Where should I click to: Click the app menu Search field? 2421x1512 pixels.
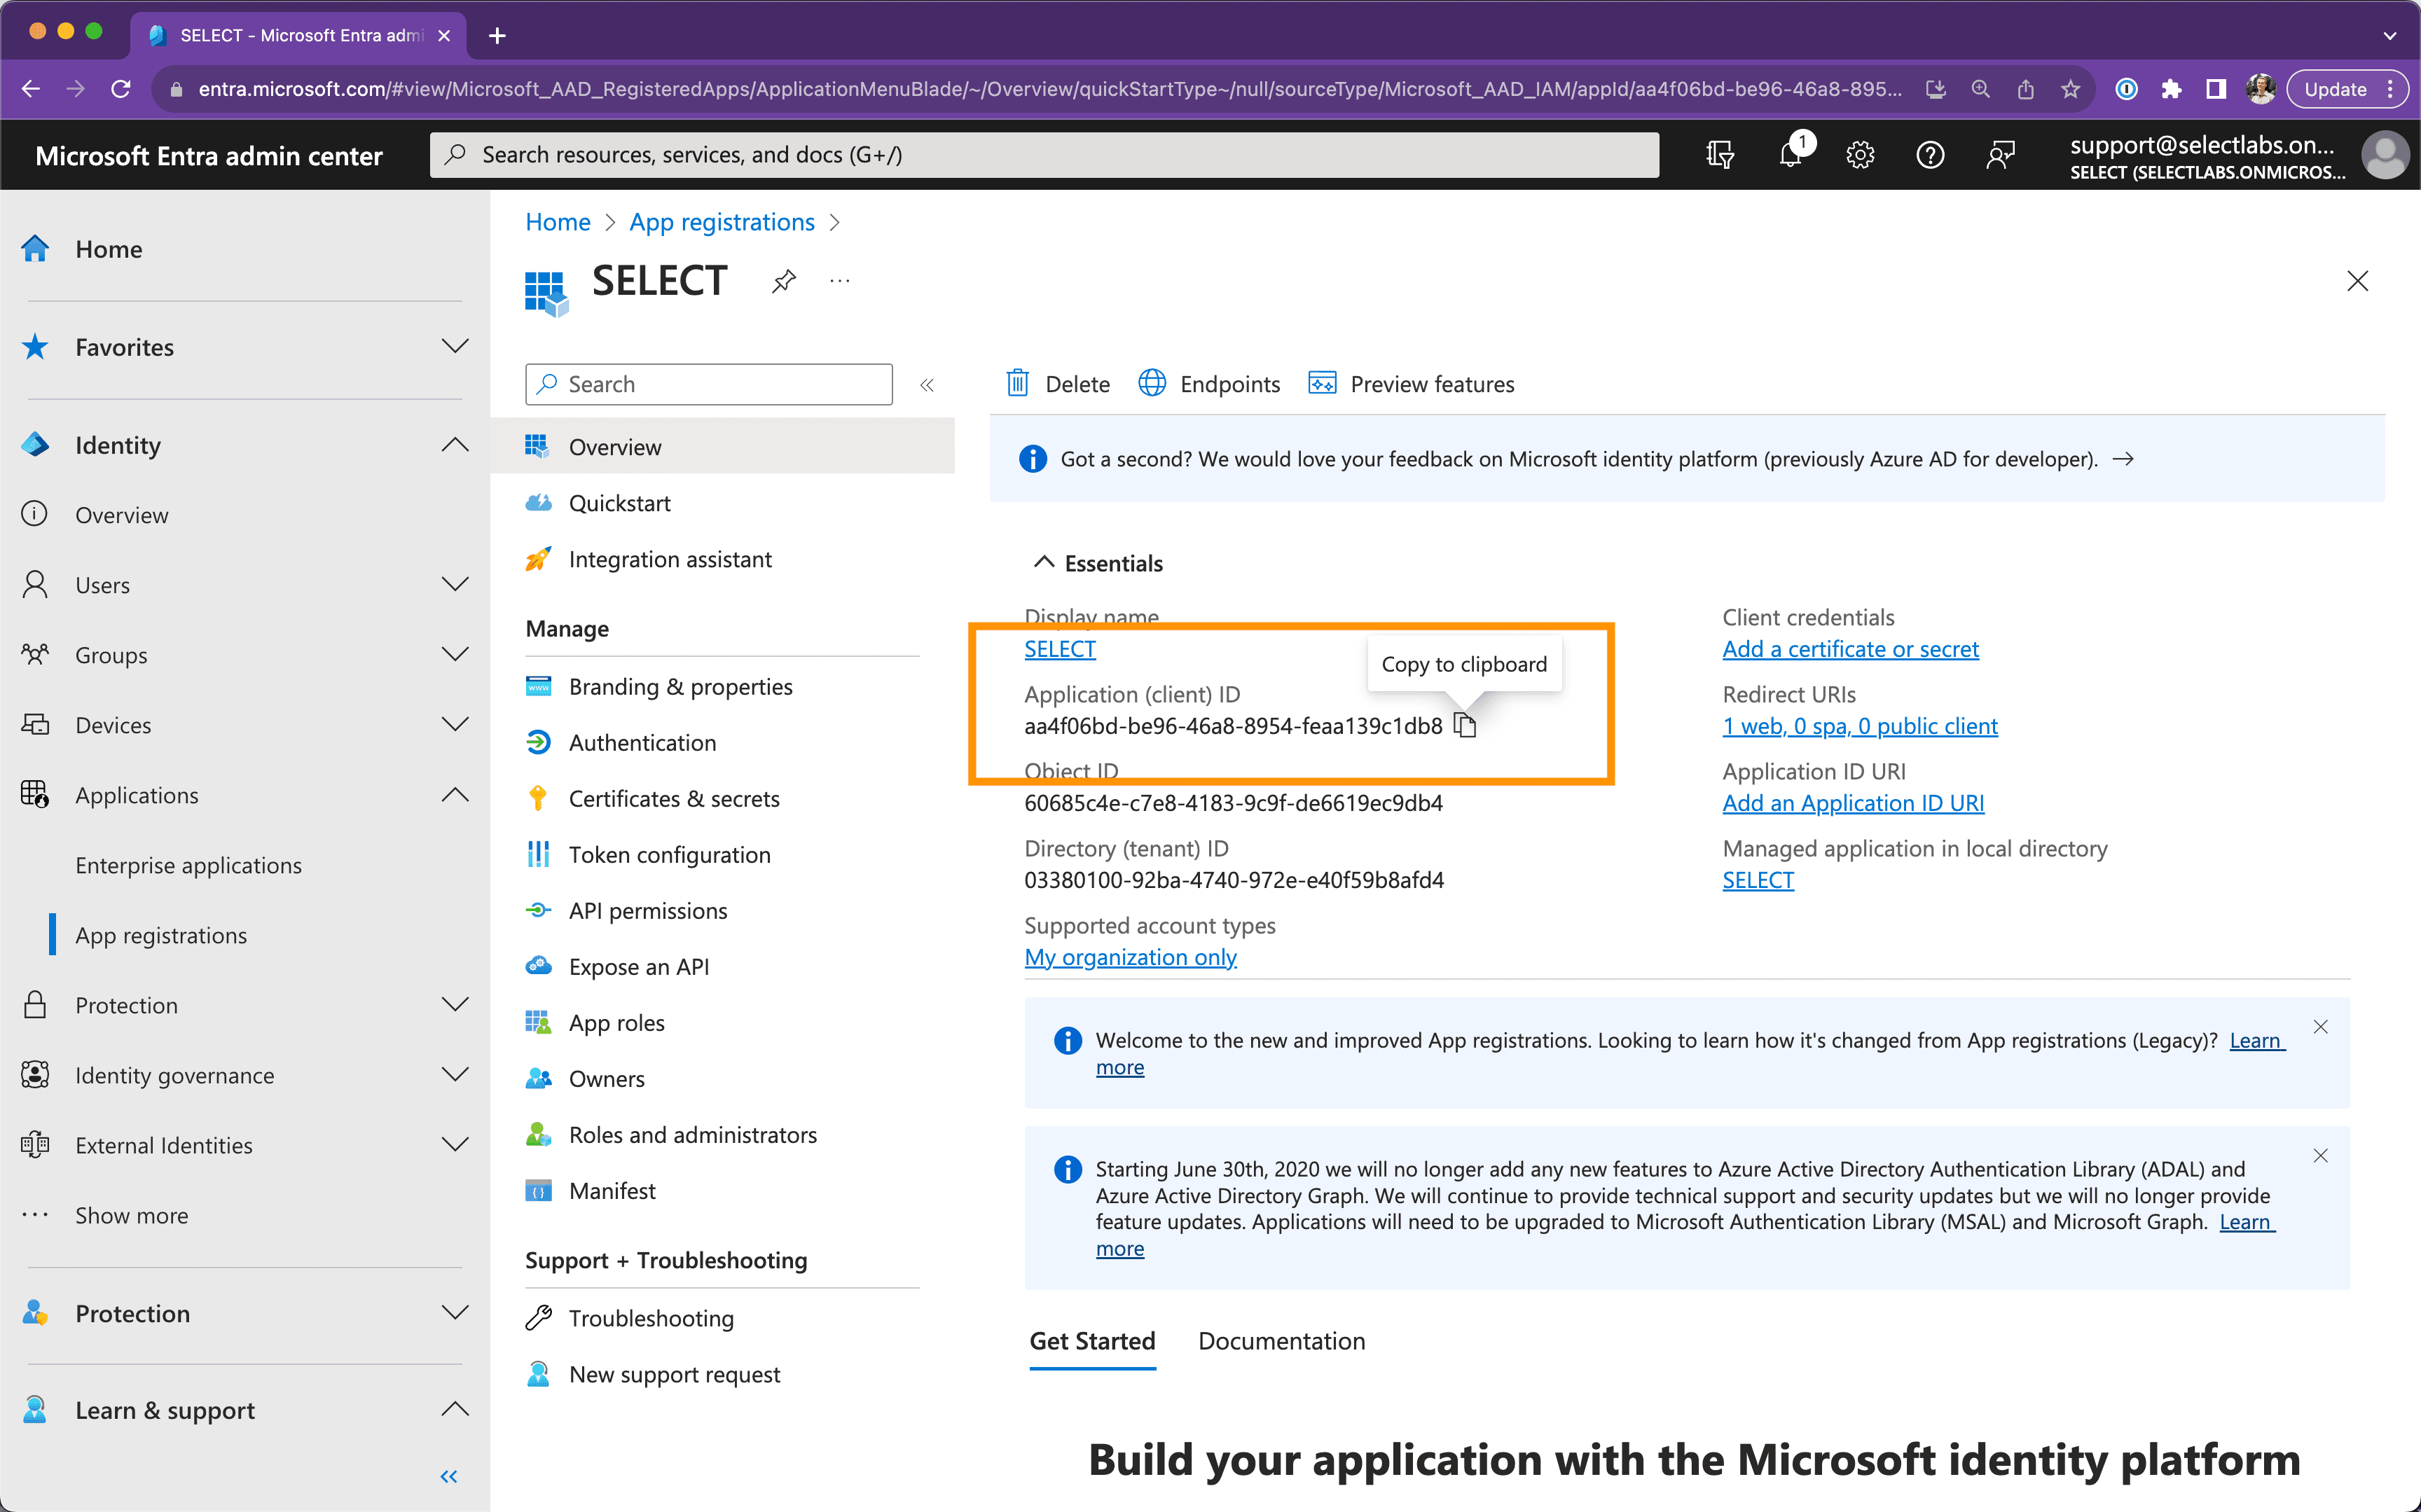pos(708,384)
